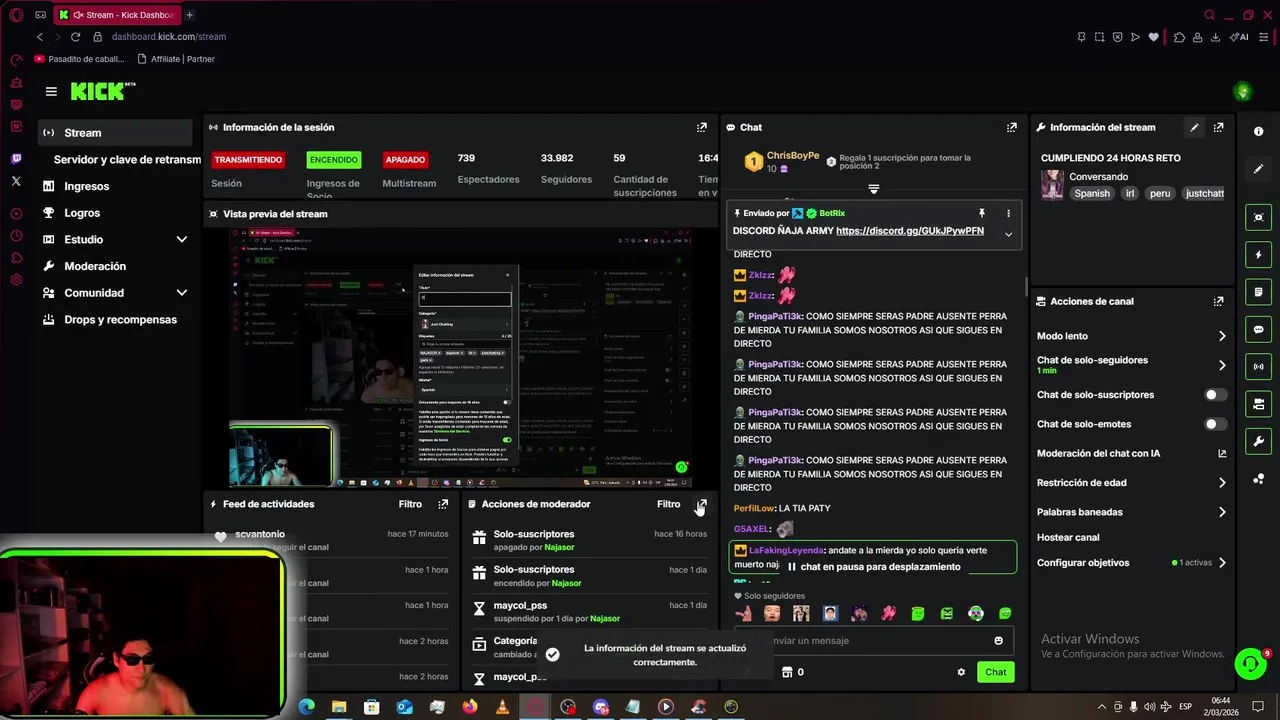
Task: Open chat settings gear icon
Action: pyautogui.click(x=961, y=672)
